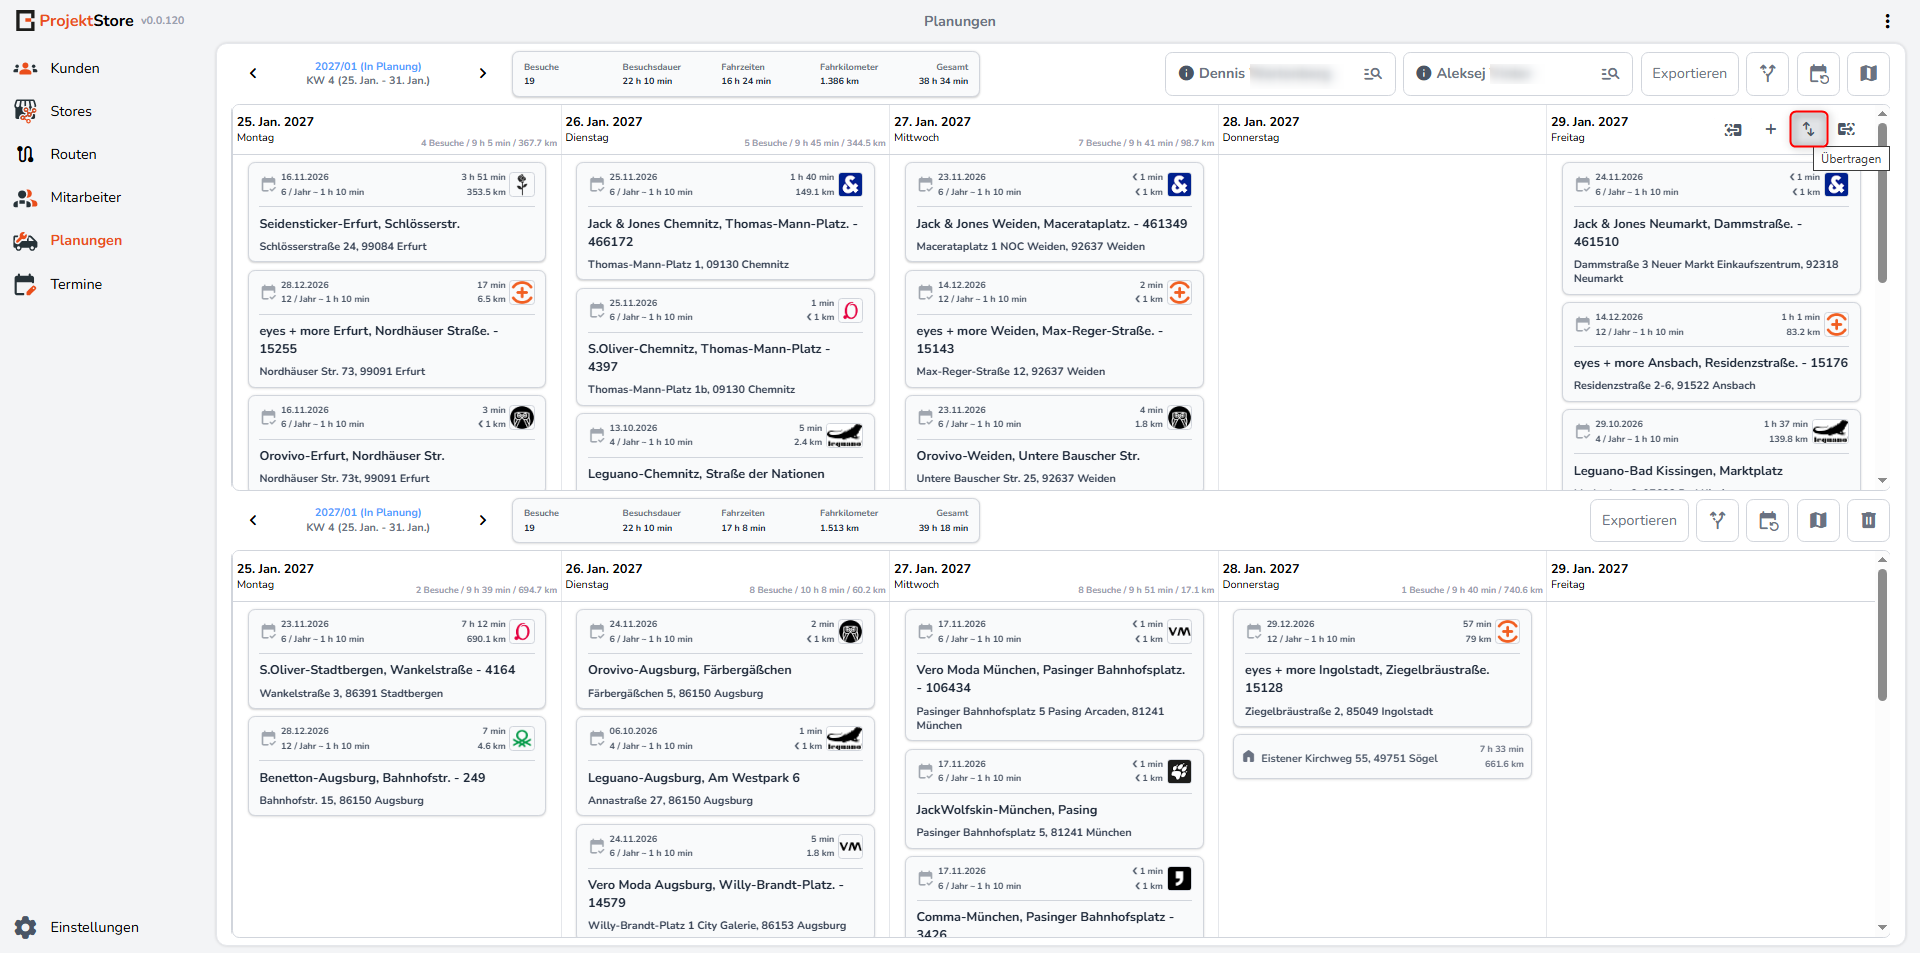
Task: Click the Einstellungen gear icon
Action: pyautogui.click(x=26, y=927)
